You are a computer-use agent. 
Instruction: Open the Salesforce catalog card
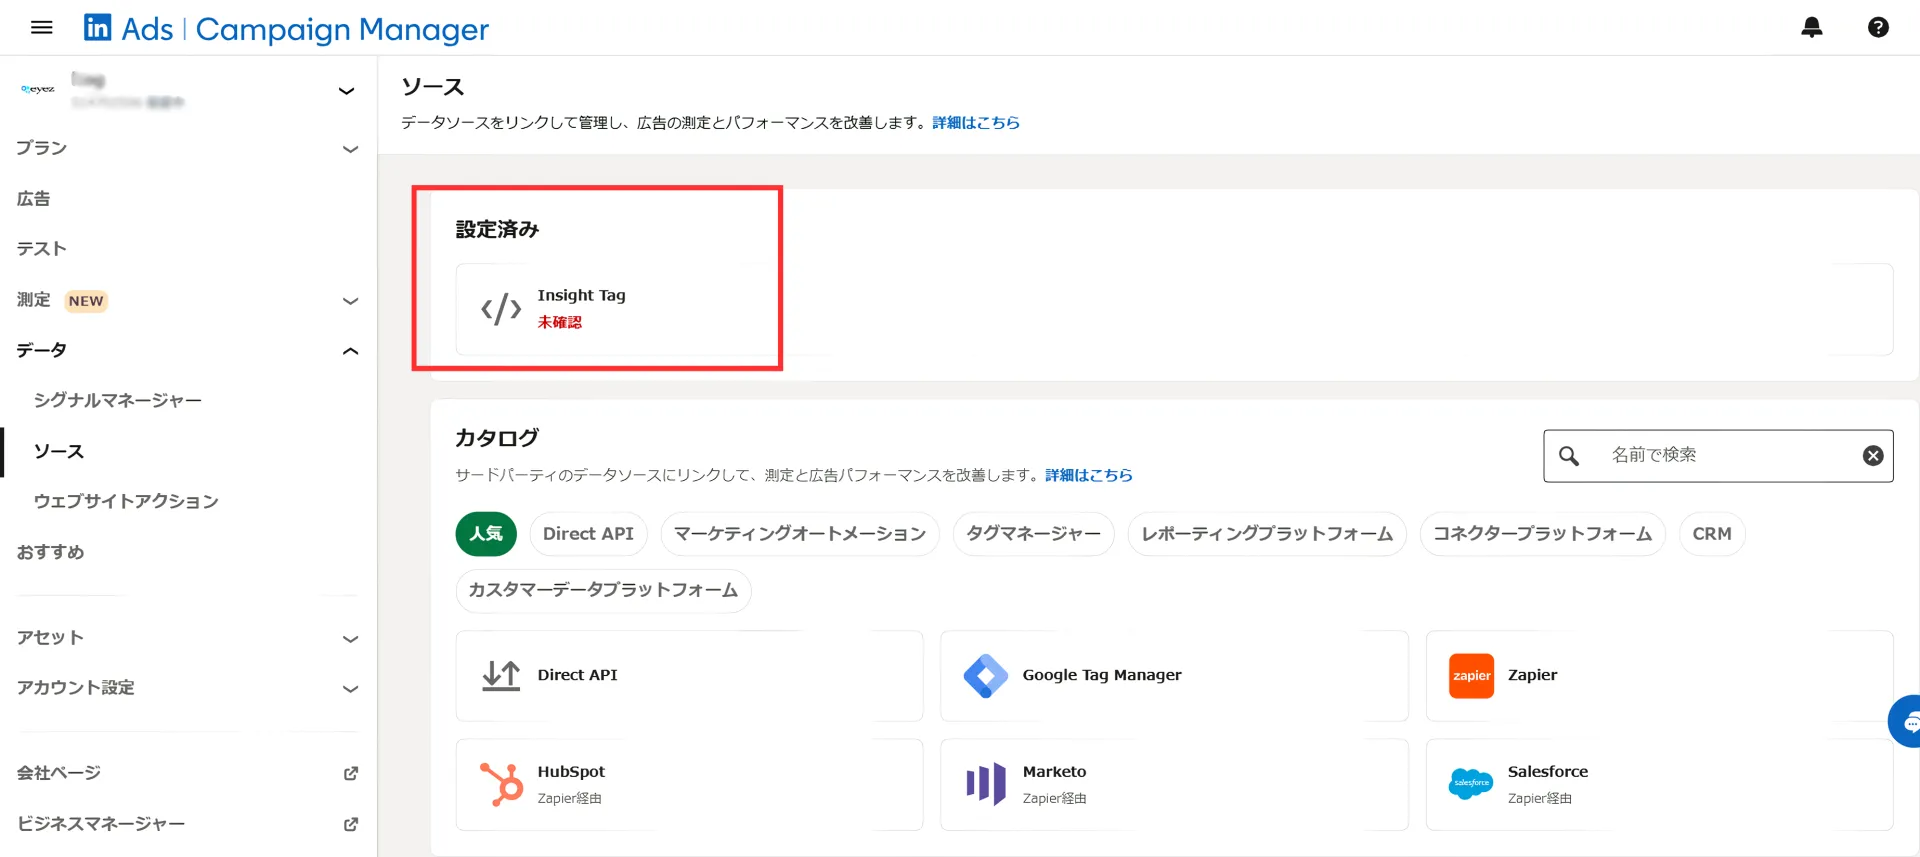tap(1660, 784)
